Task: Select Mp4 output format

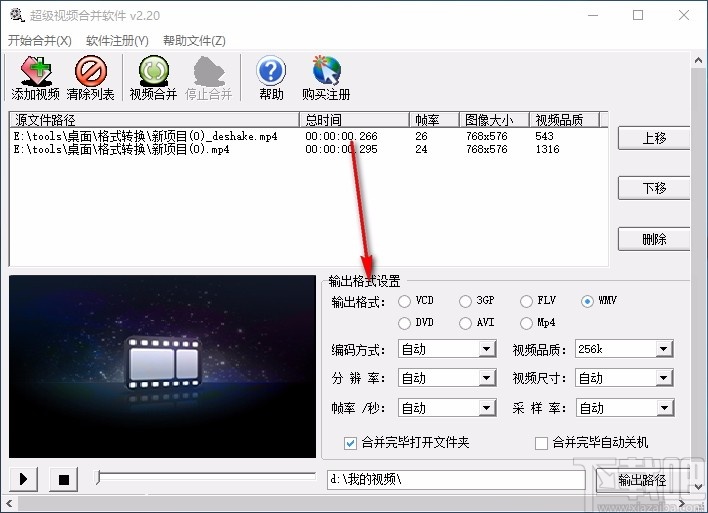Action: [526, 323]
